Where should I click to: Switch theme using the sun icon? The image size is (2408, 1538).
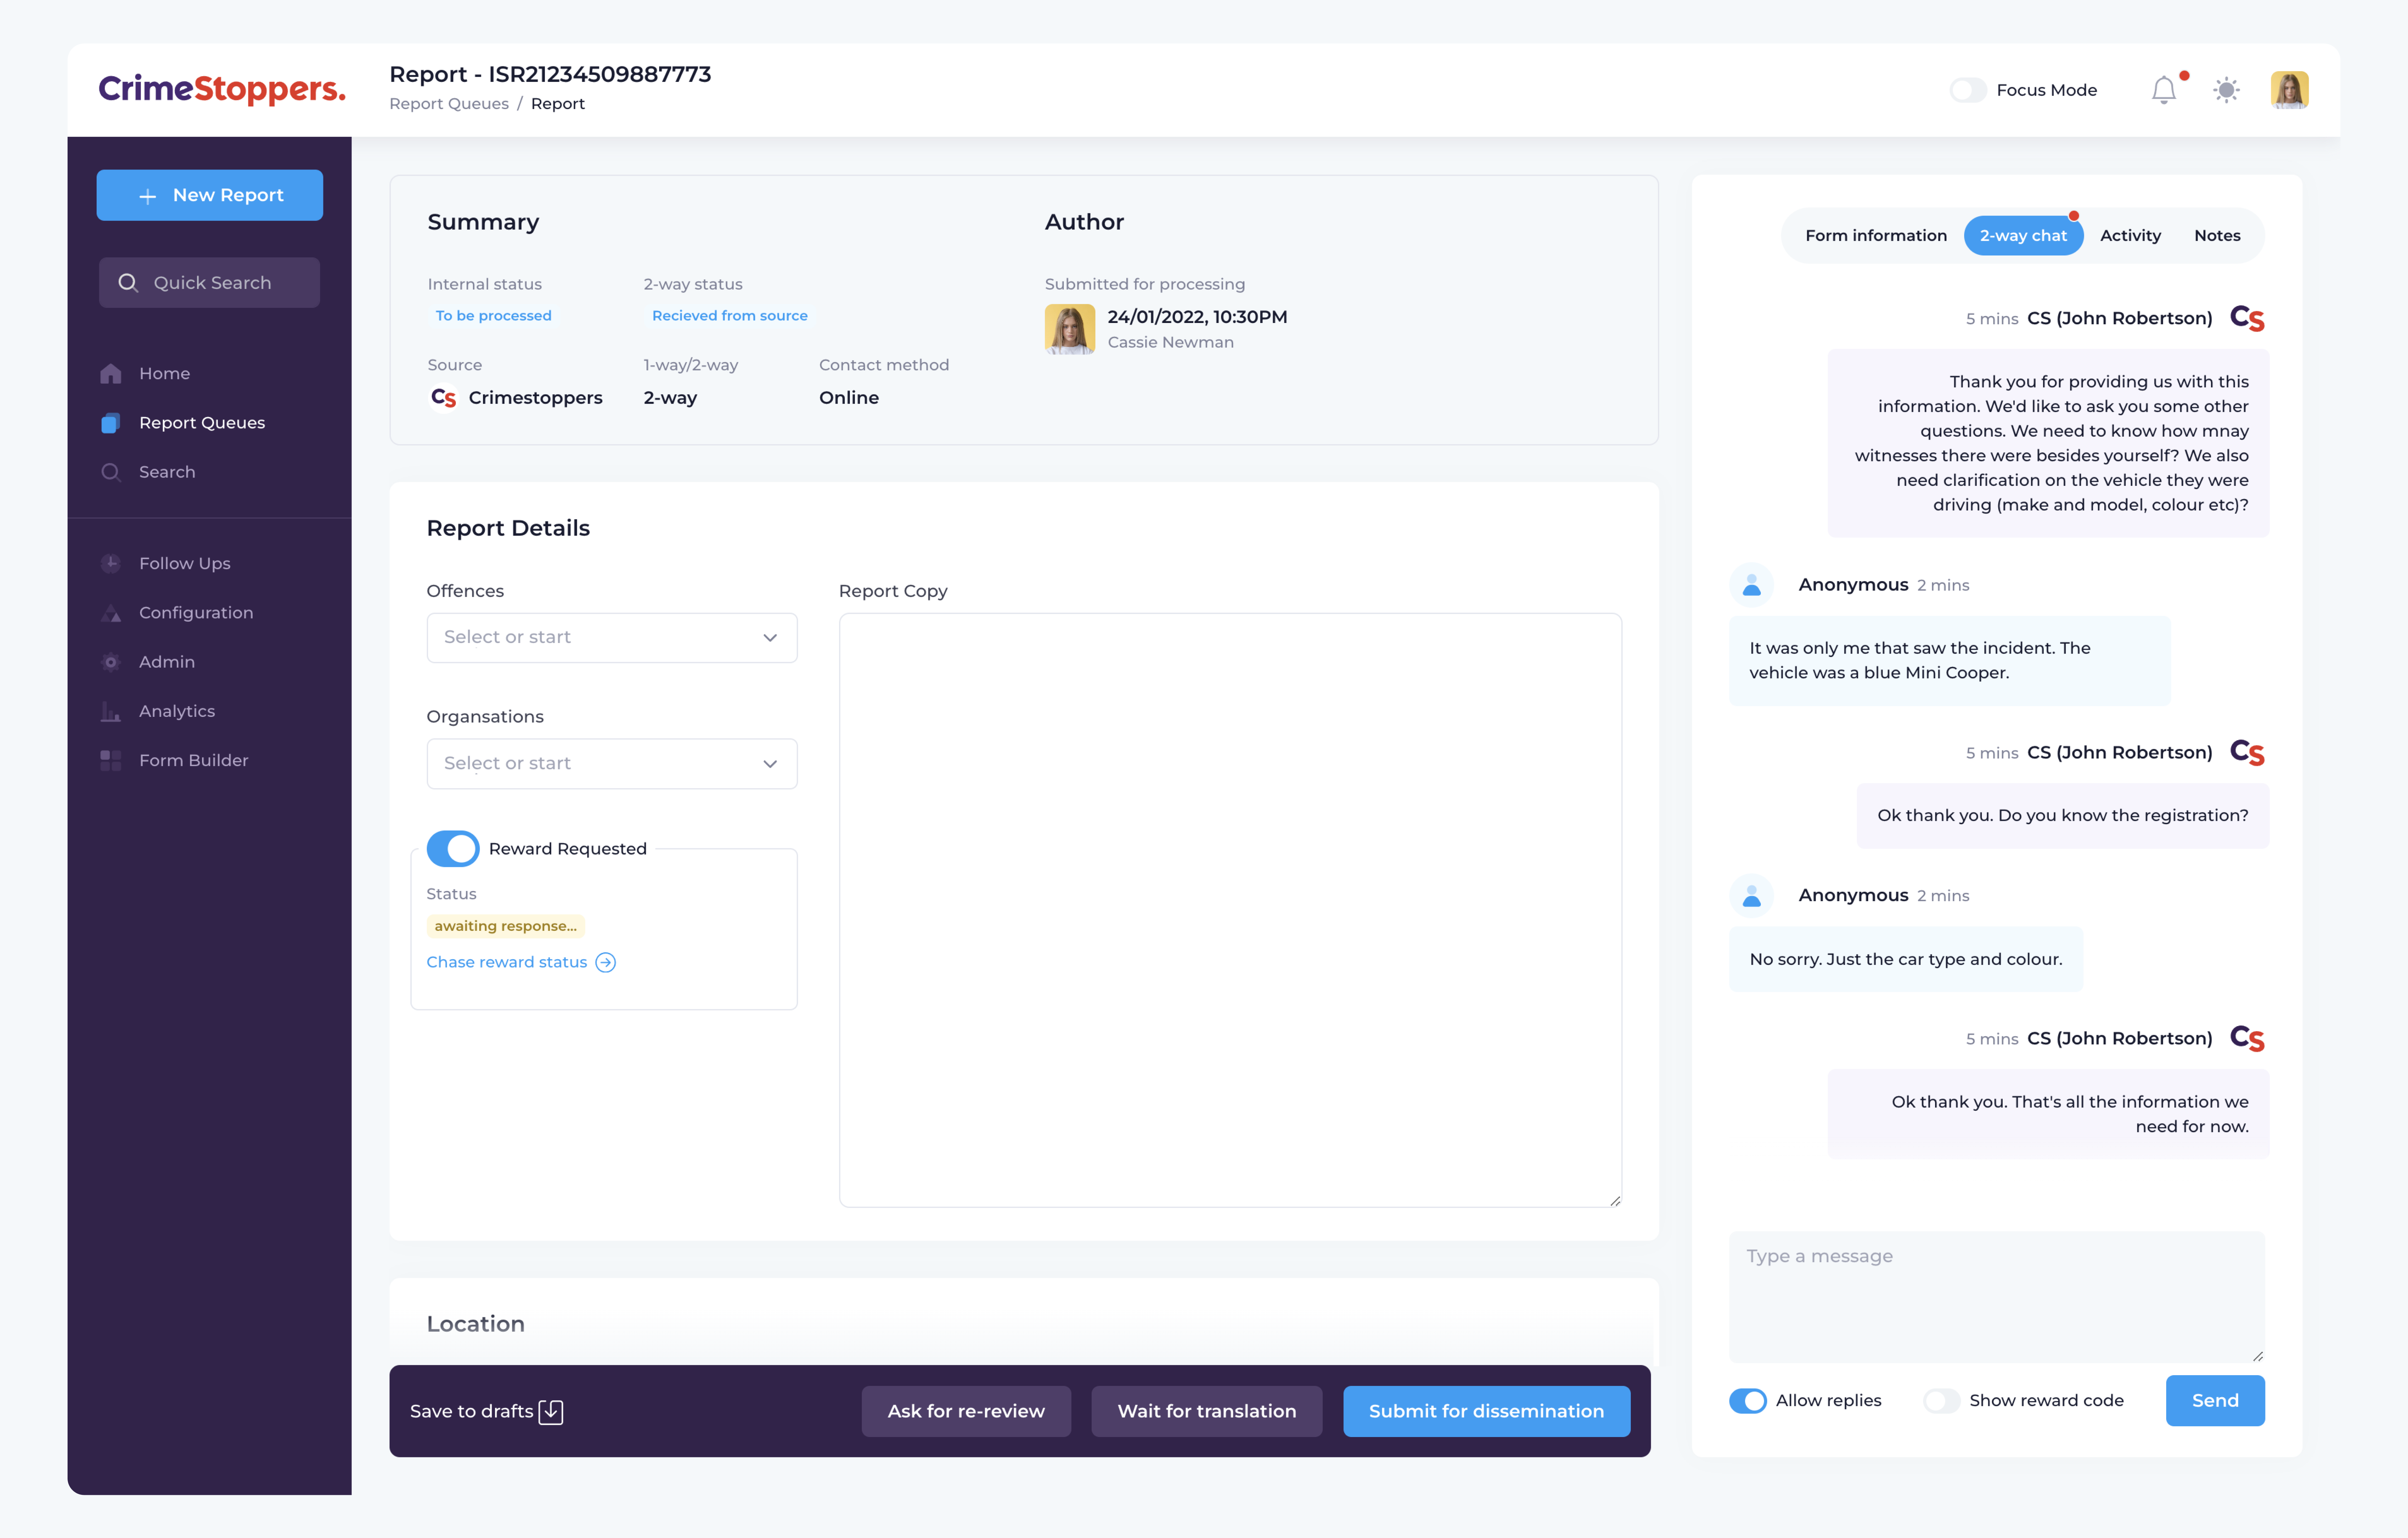(2226, 89)
